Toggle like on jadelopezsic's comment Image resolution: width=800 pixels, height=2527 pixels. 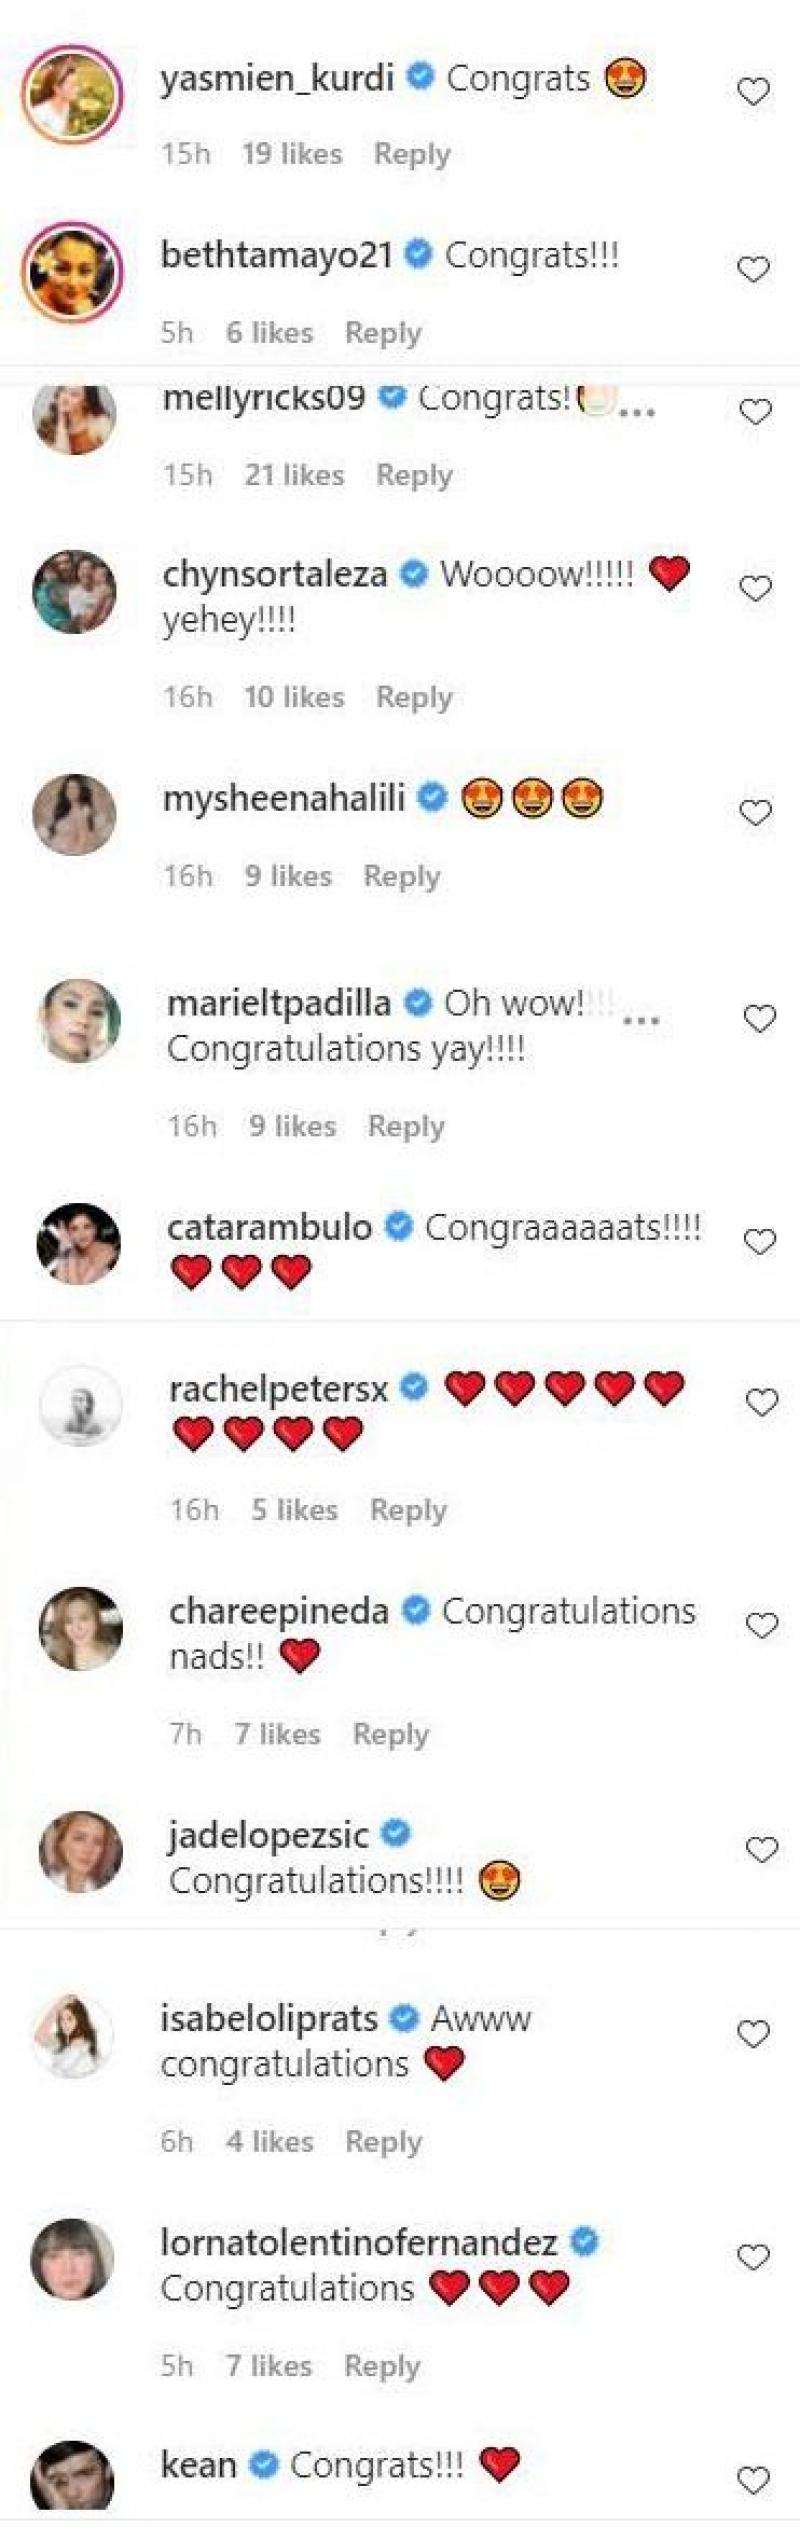tap(762, 1850)
